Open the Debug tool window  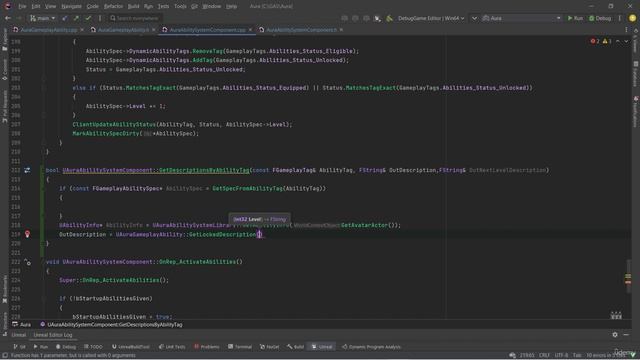pos(66,347)
